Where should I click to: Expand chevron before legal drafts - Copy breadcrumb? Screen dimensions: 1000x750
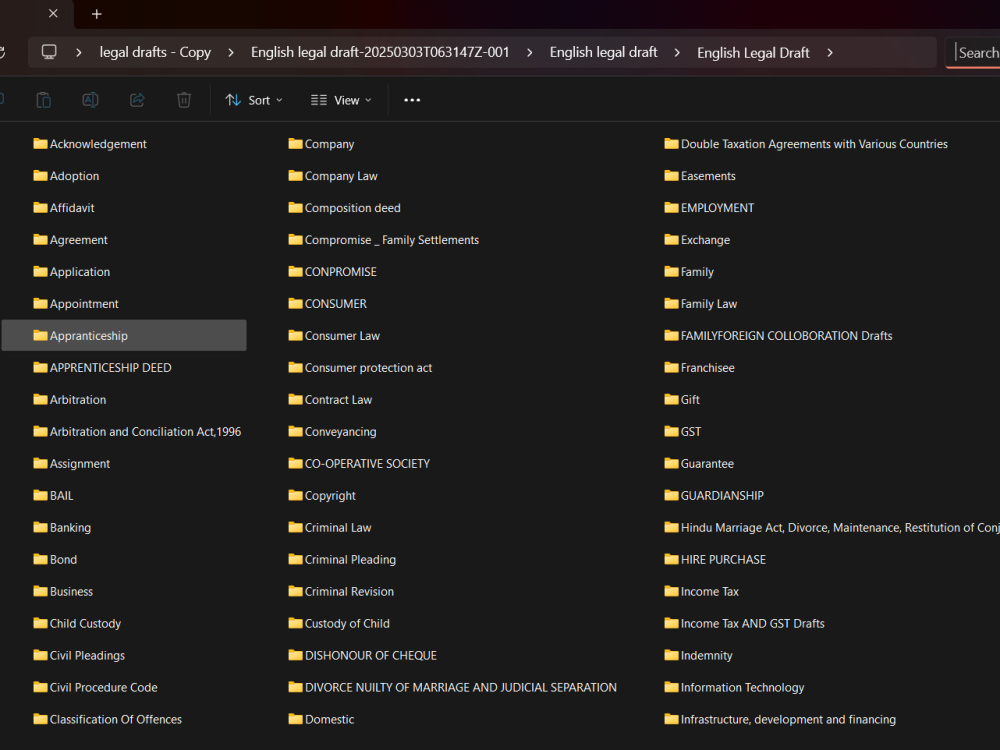click(78, 52)
